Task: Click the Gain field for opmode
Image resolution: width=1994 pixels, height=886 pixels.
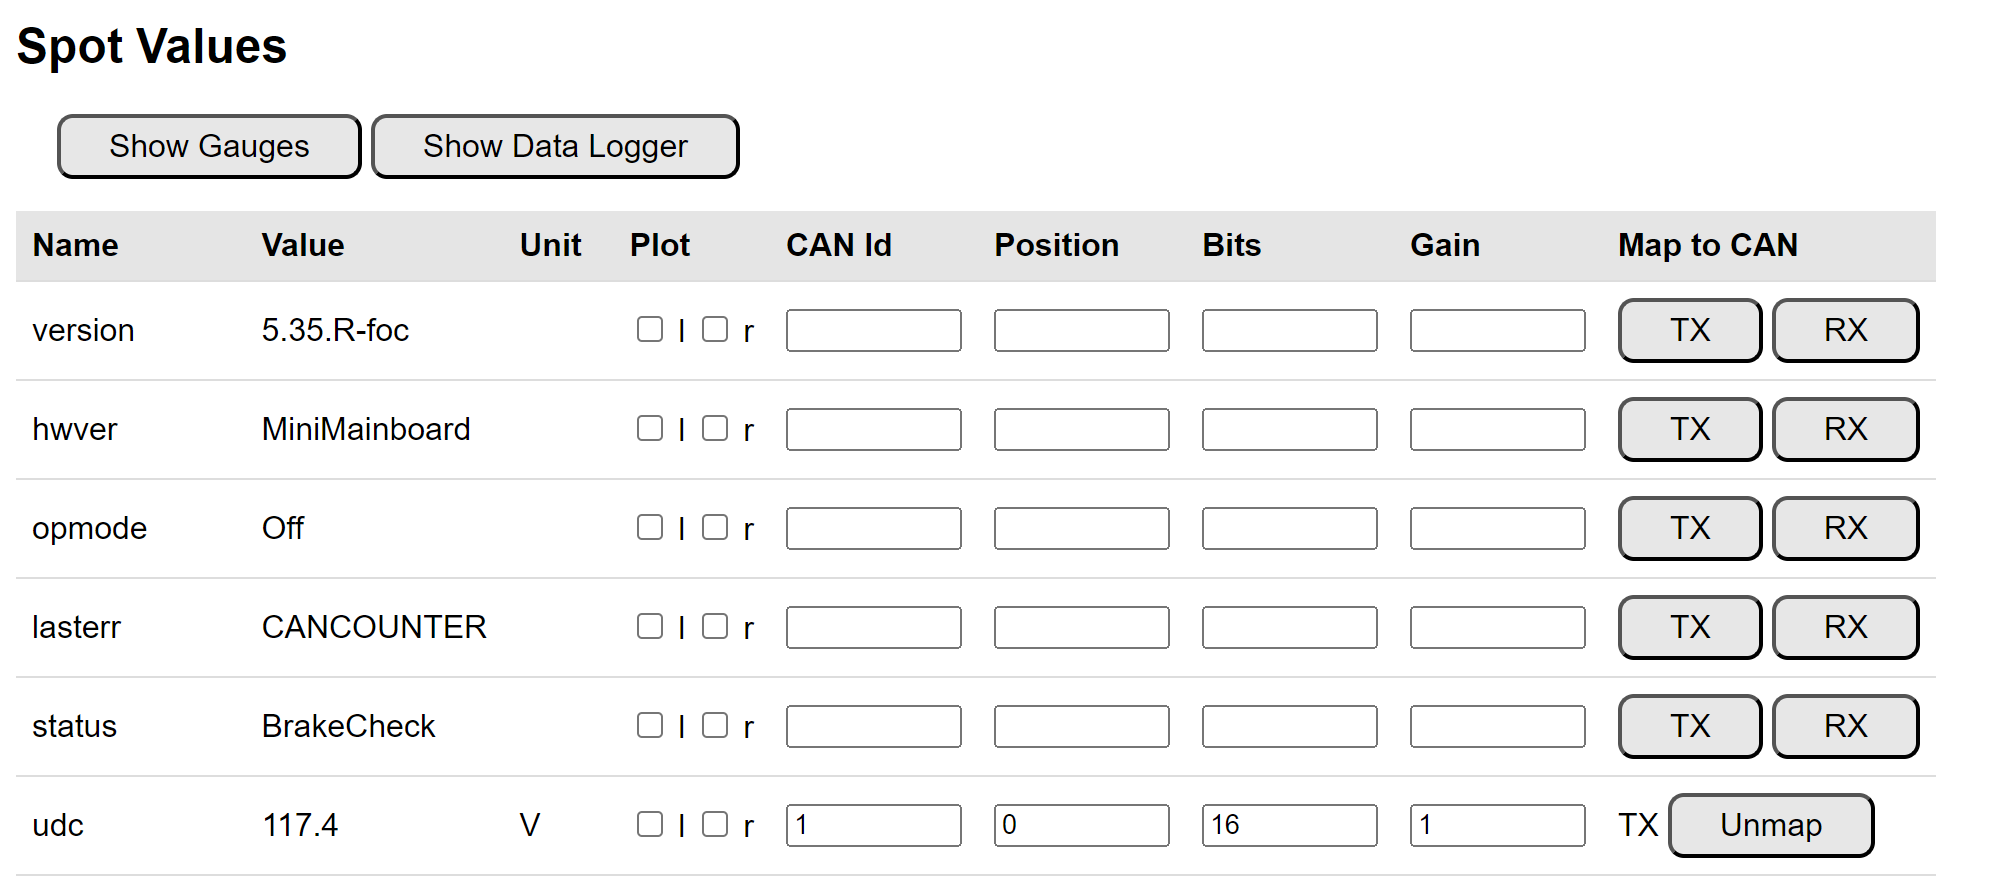Action: 1497,528
